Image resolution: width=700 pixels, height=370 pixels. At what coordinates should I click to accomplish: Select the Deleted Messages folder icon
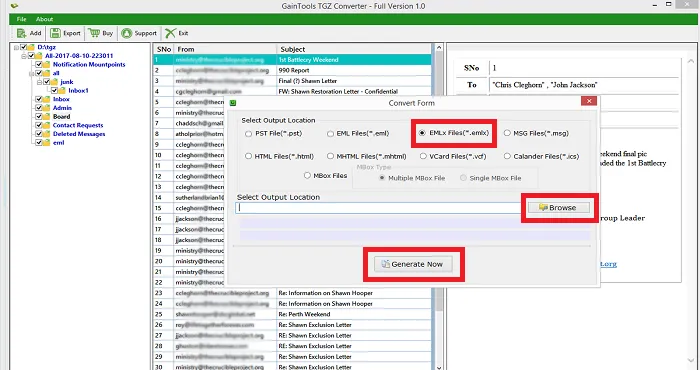(x=46, y=134)
